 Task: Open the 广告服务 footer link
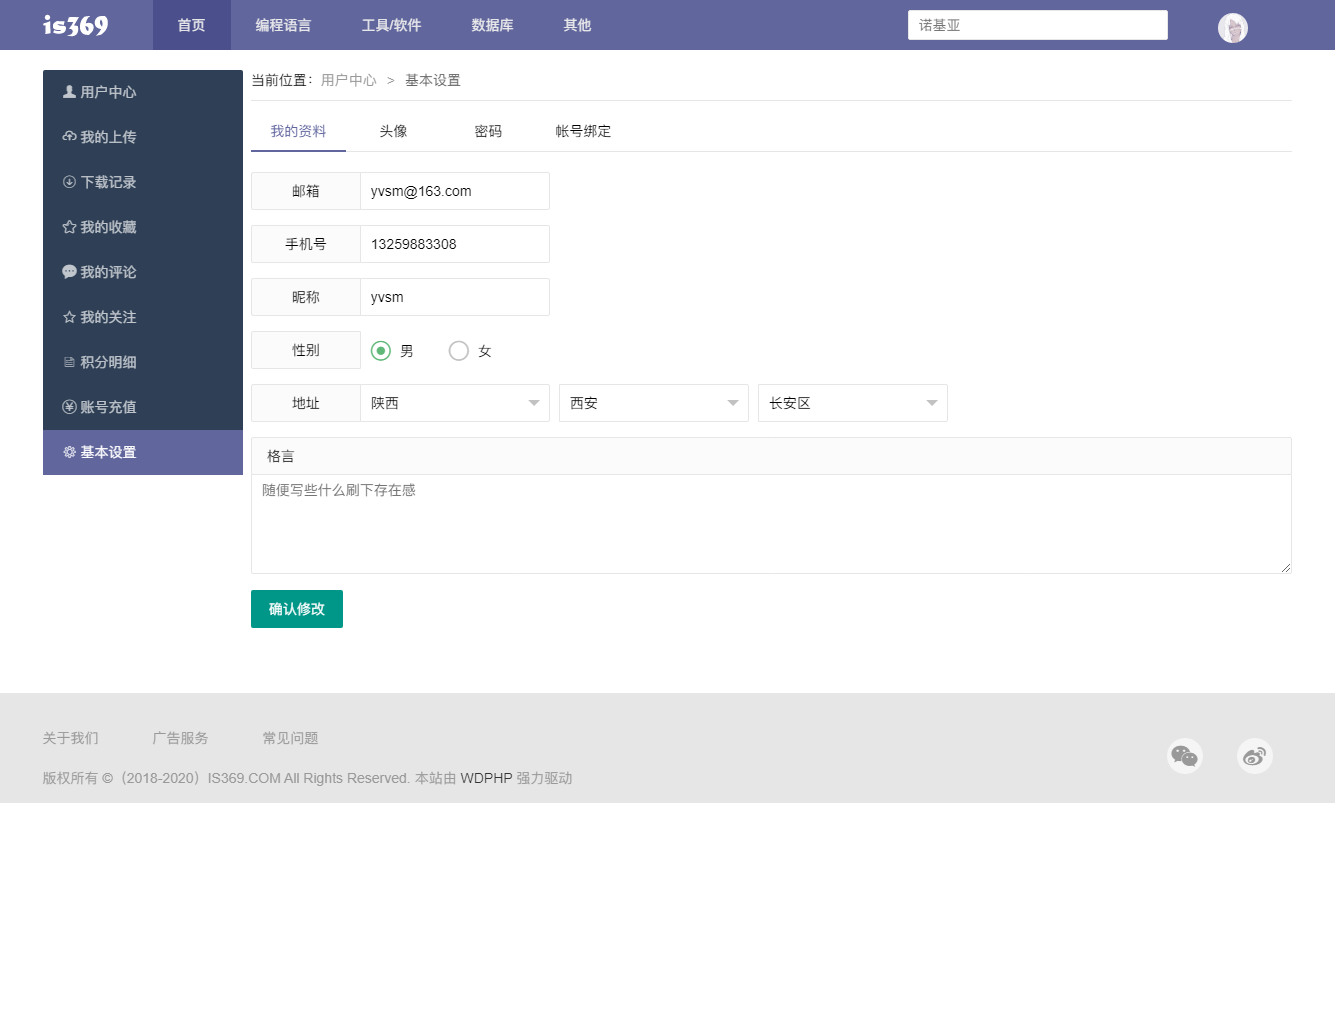point(180,738)
